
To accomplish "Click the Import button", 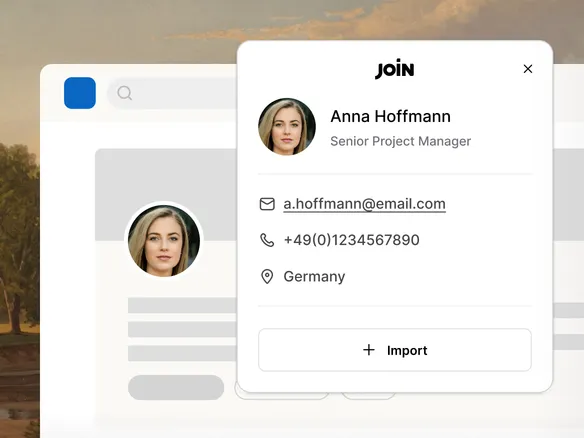I will pyautogui.click(x=395, y=350).
